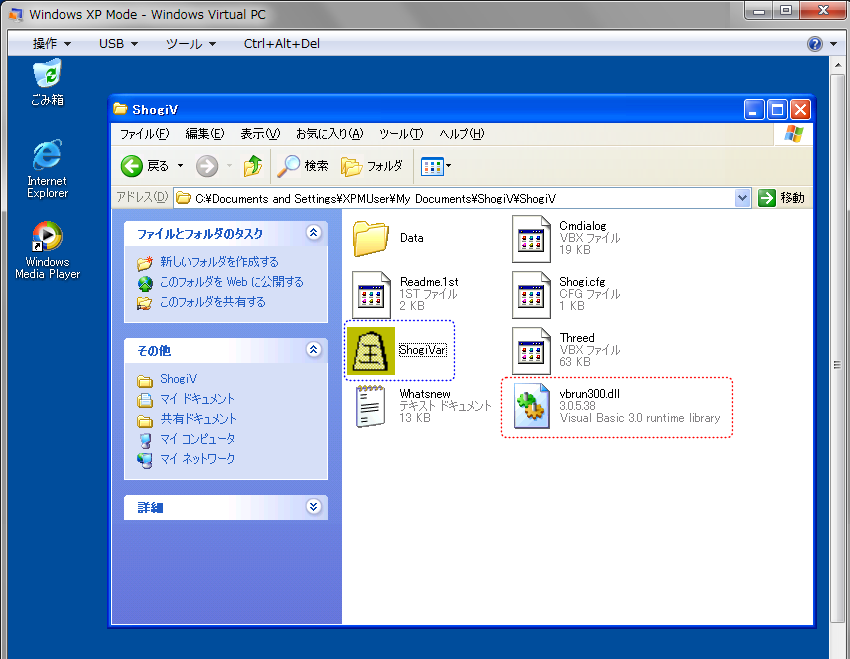The height and width of the screenshot is (659, 850).
Task: Go up one folder level
Action: pyautogui.click(x=253, y=166)
